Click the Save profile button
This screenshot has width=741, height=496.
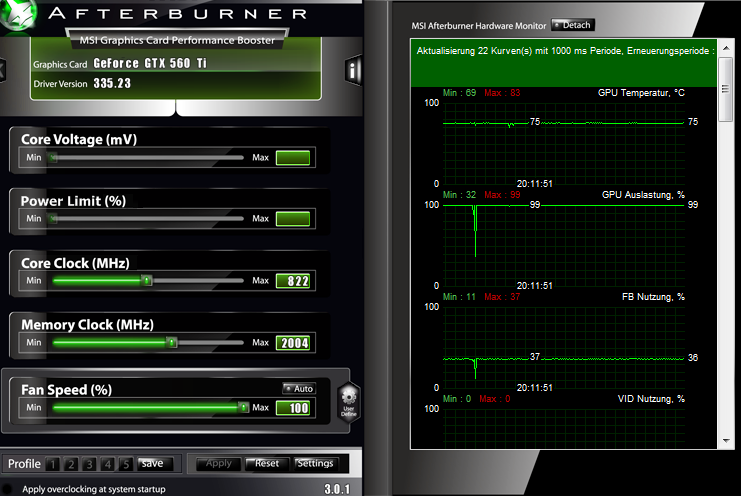click(x=151, y=463)
